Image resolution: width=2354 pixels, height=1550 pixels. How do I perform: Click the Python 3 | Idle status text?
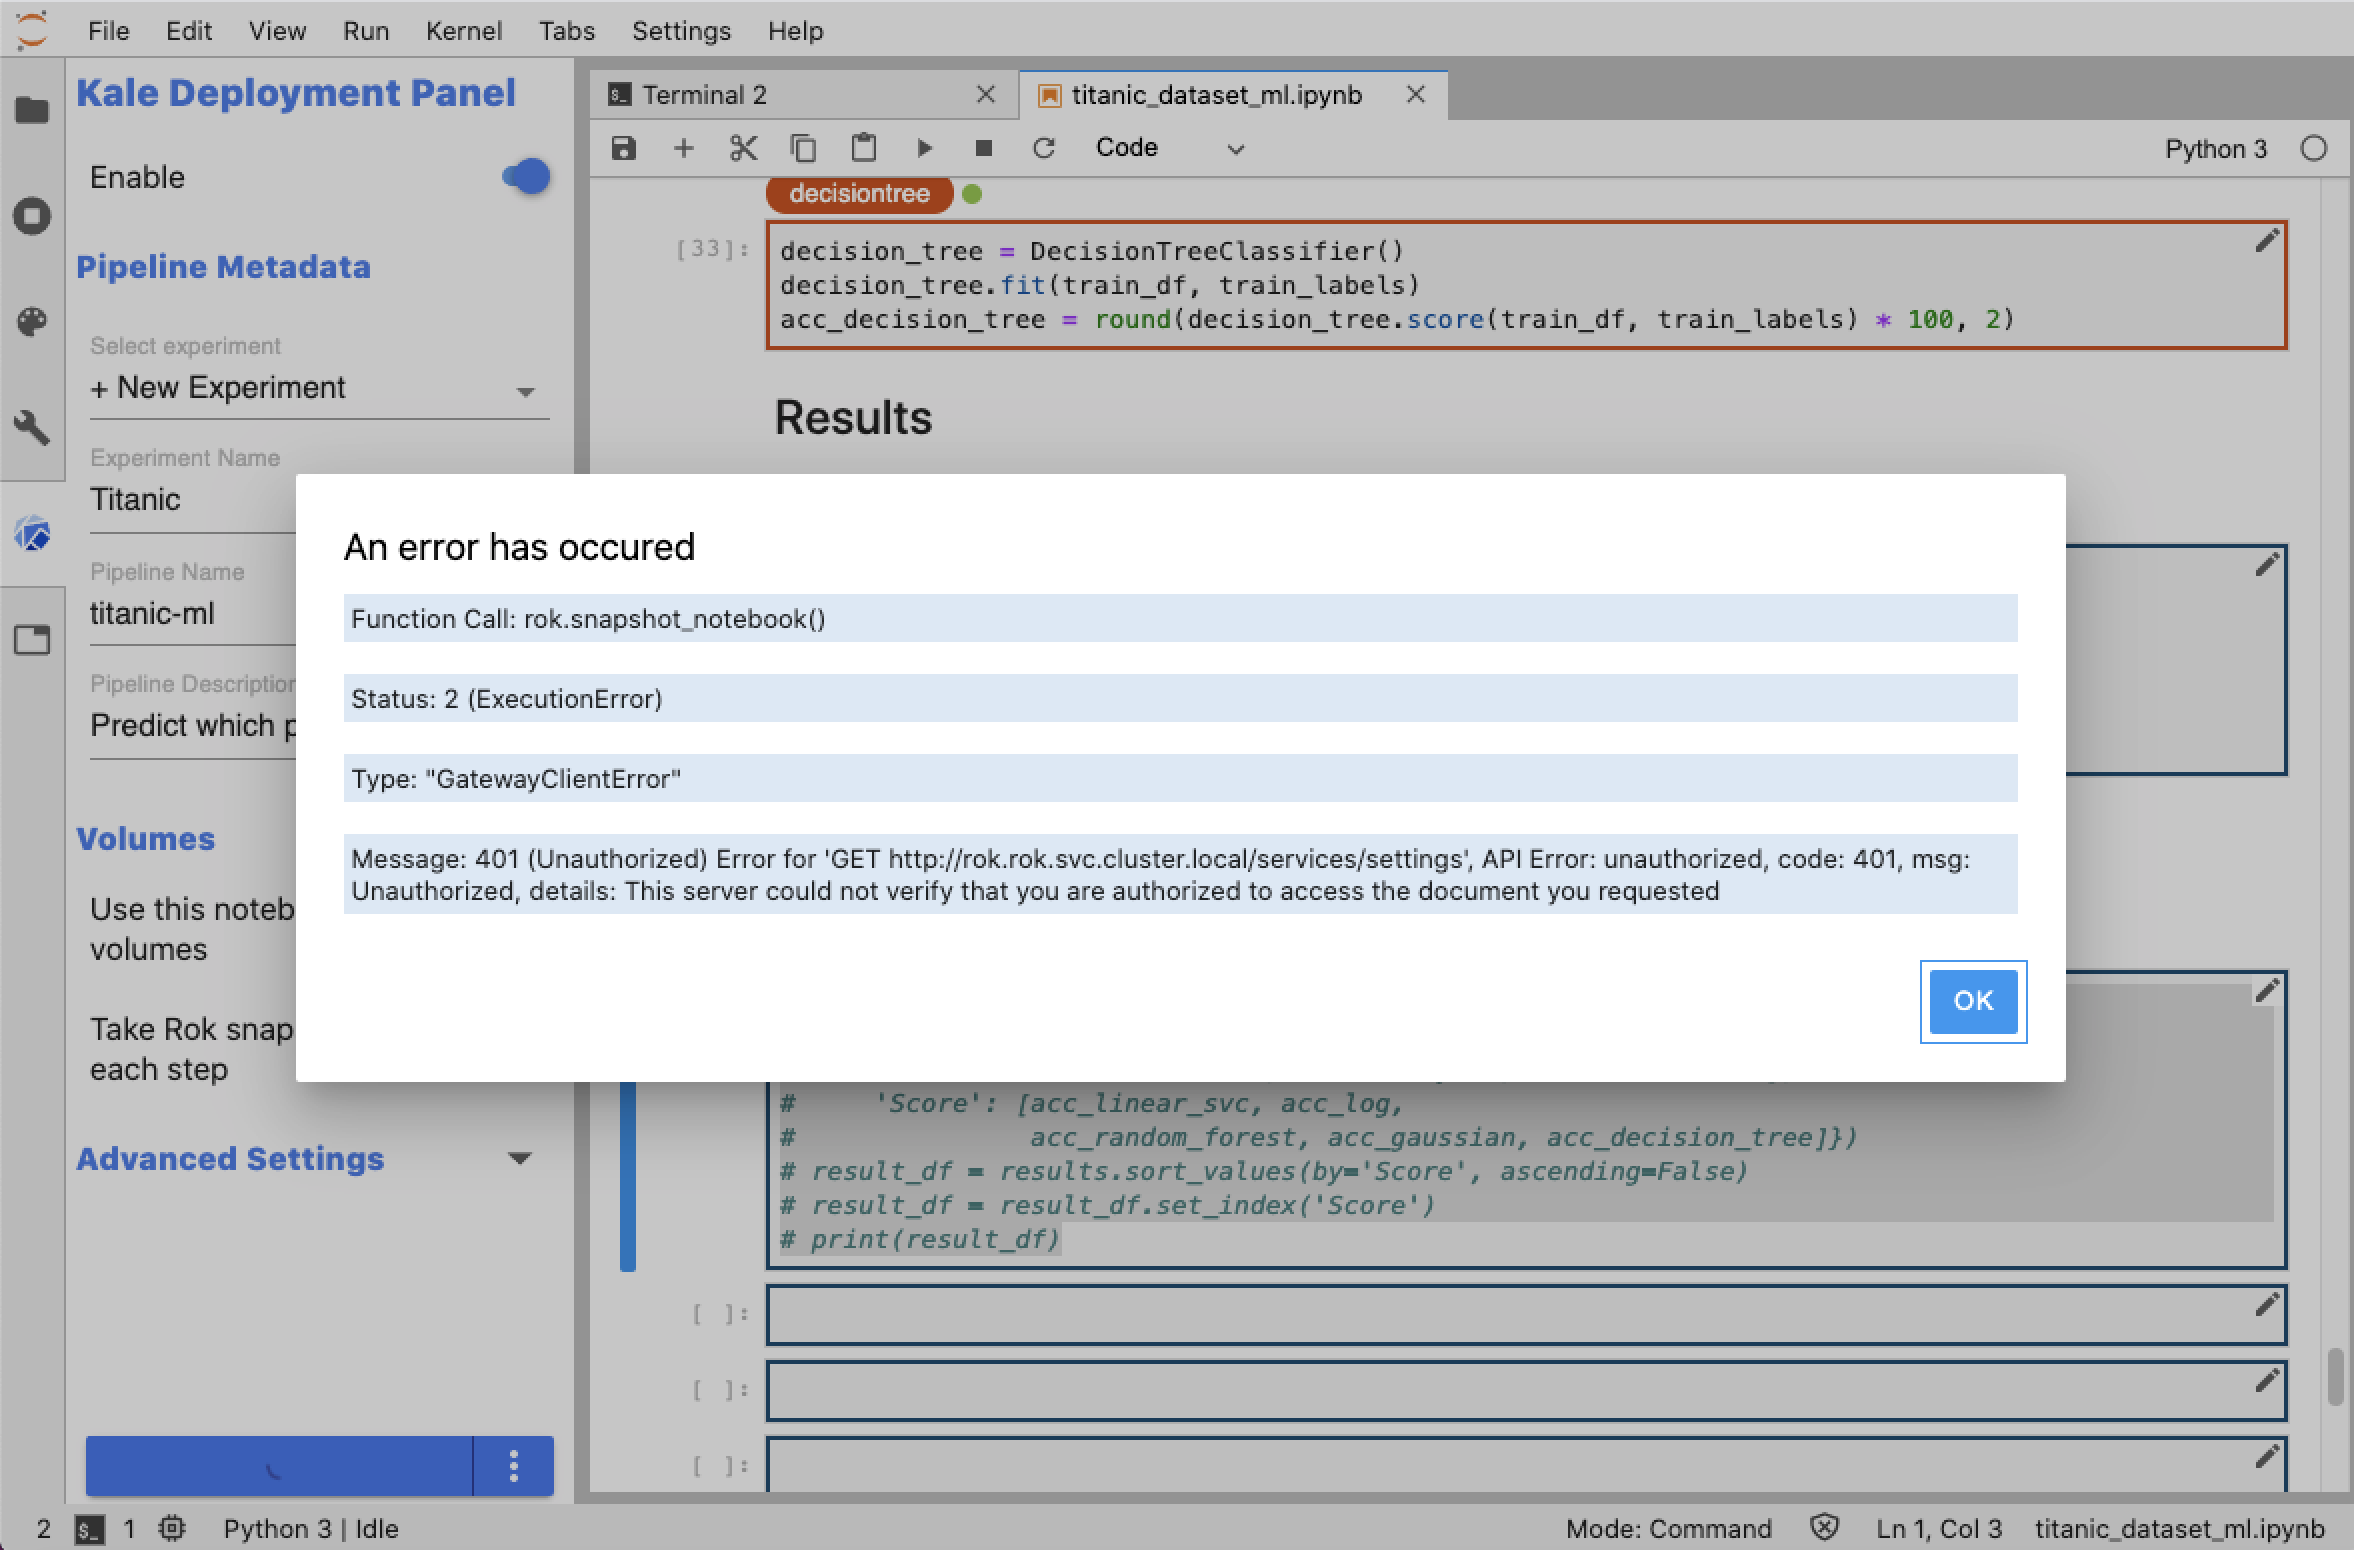coord(310,1529)
